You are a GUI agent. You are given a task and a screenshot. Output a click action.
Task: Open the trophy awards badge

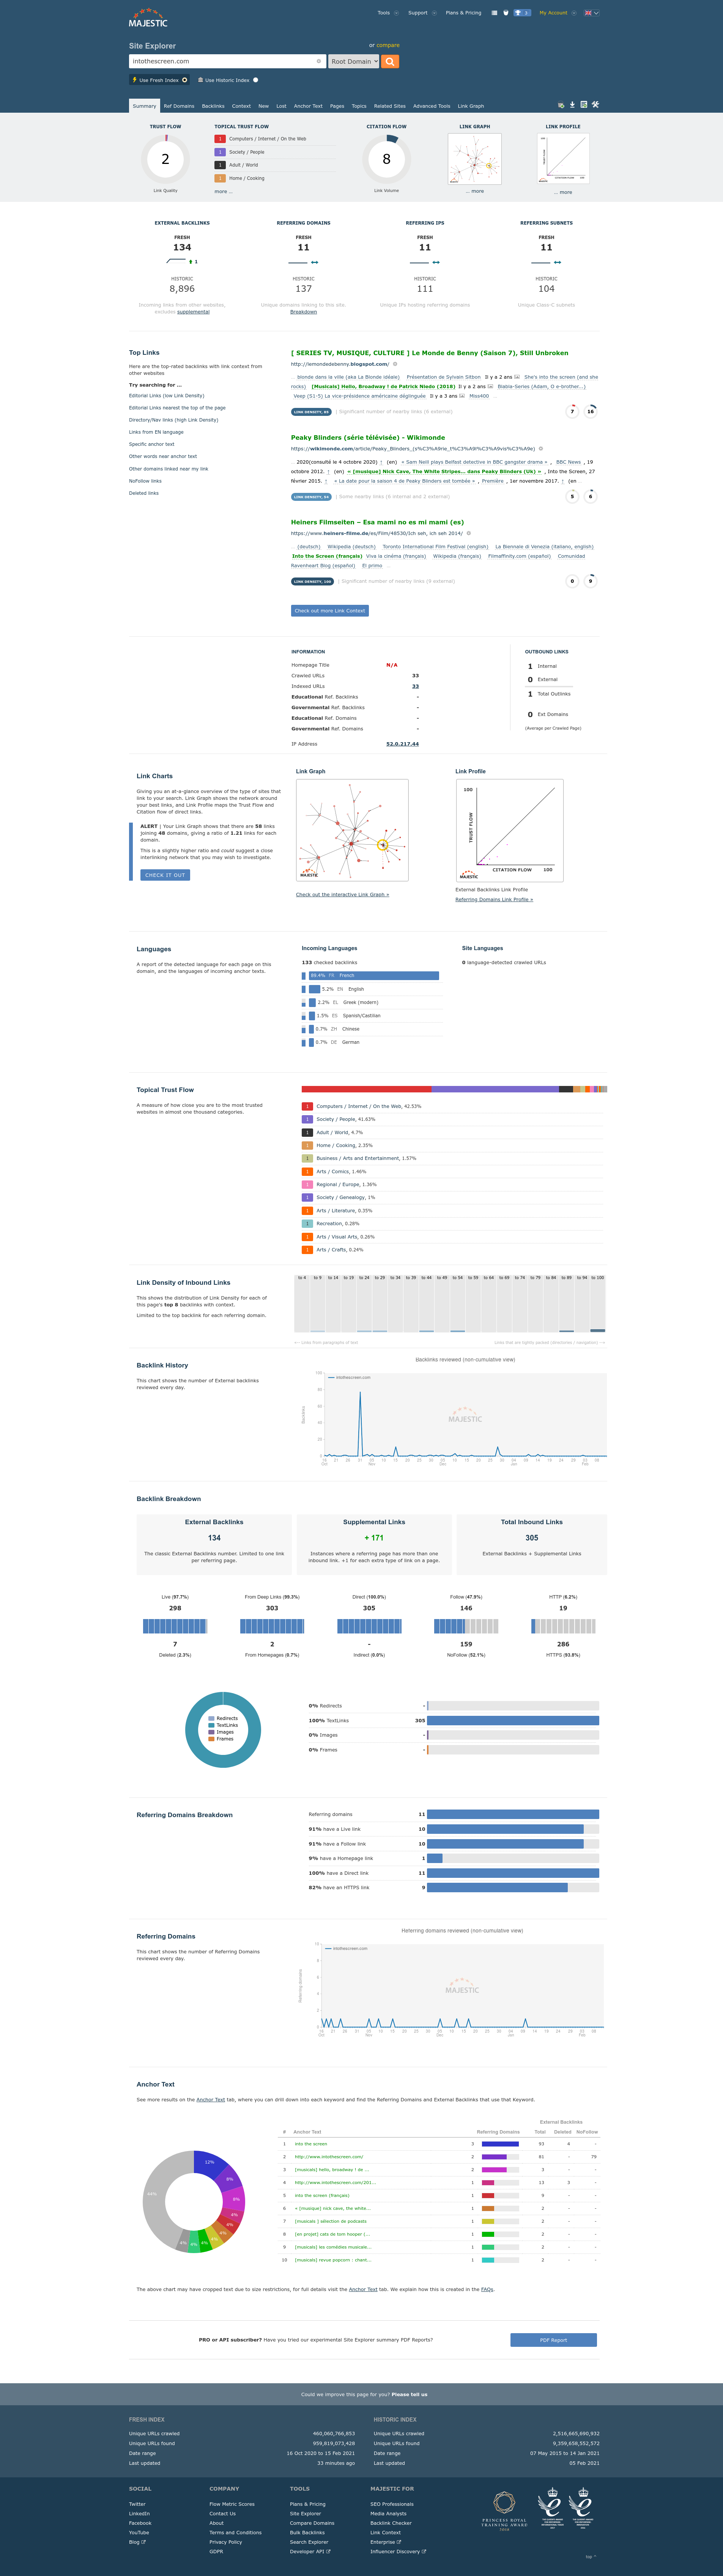[522, 13]
